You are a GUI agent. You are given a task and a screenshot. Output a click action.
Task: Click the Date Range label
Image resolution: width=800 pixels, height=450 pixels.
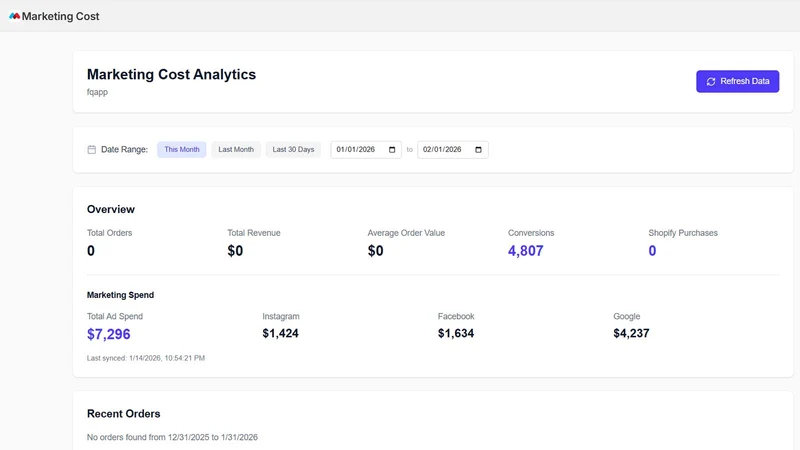click(x=124, y=149)
